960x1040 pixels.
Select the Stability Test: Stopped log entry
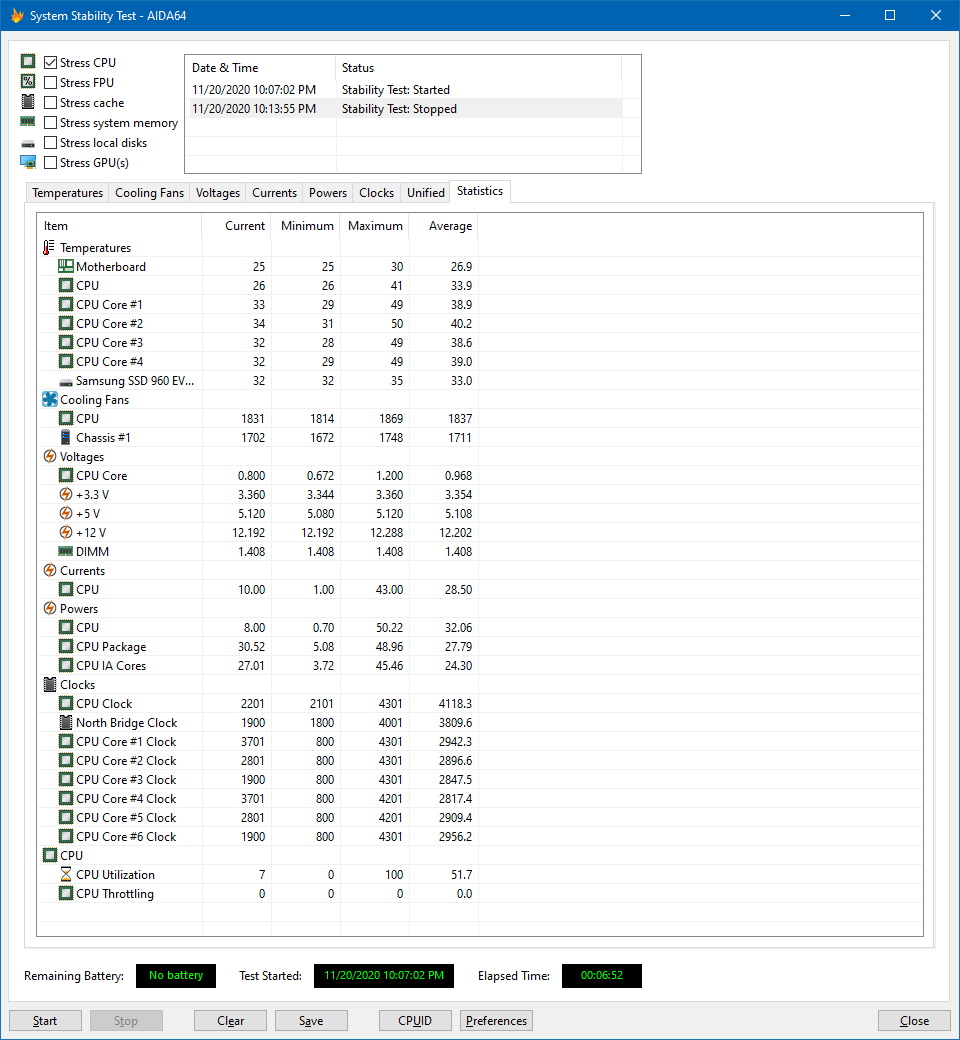point(399,109)
